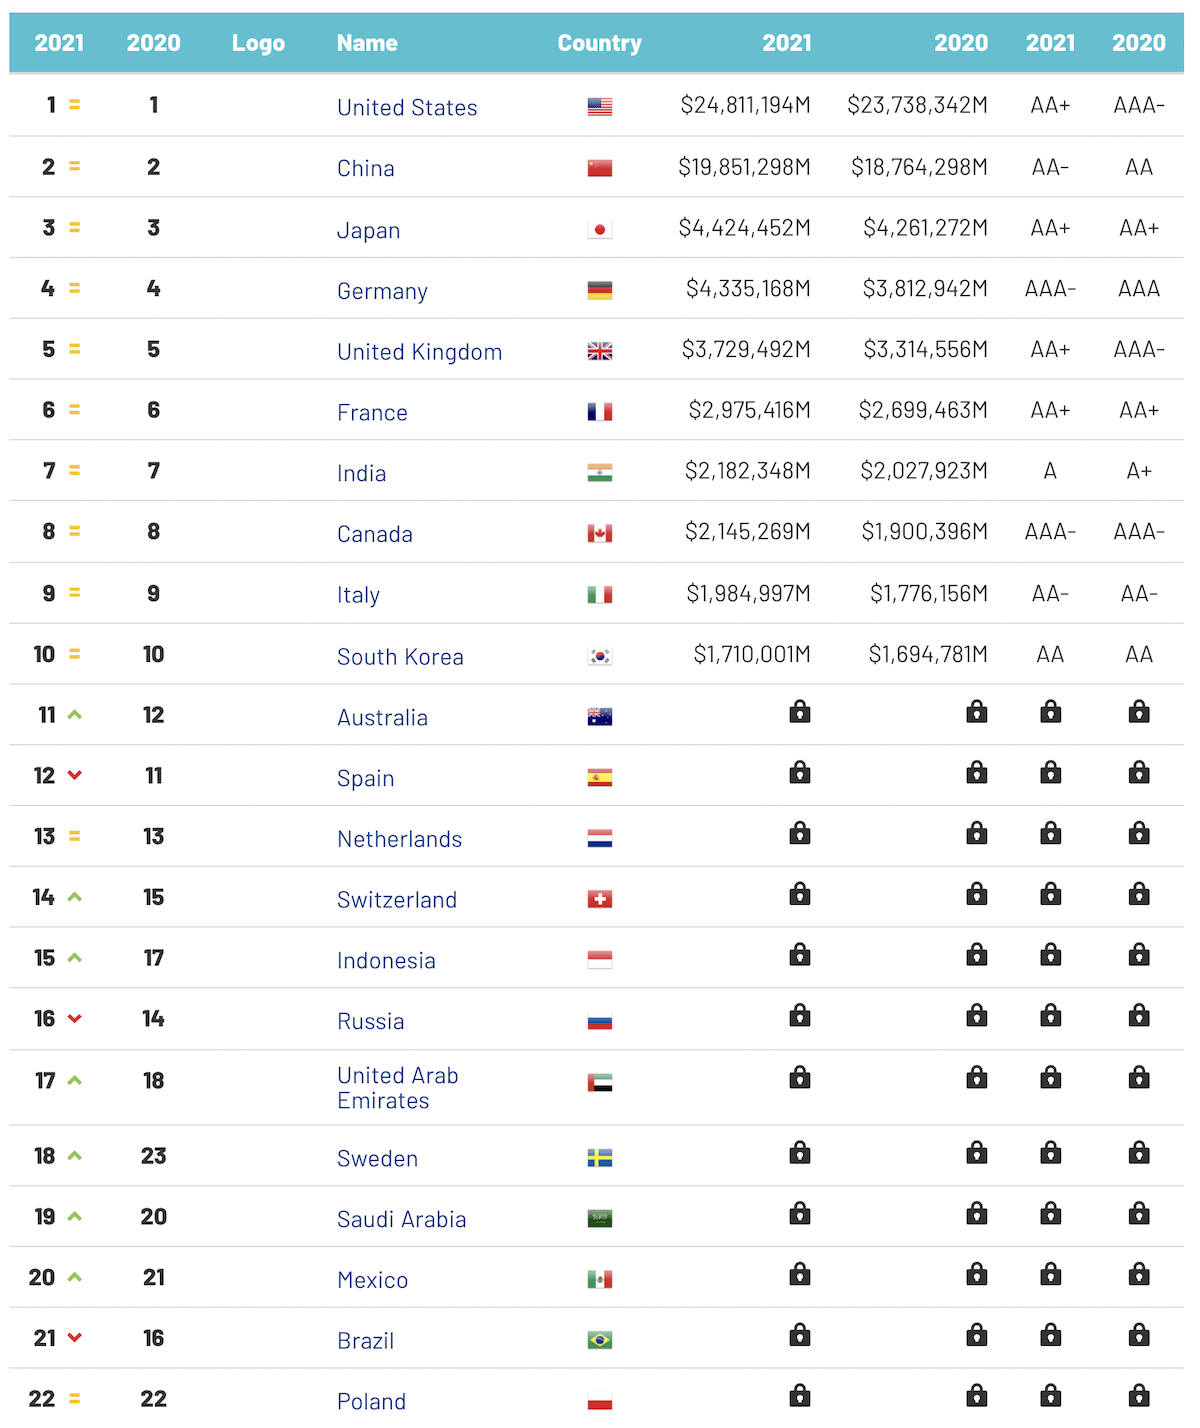Click Mexico's locked 2021 rating padlock

(x=1050, y=1274)
